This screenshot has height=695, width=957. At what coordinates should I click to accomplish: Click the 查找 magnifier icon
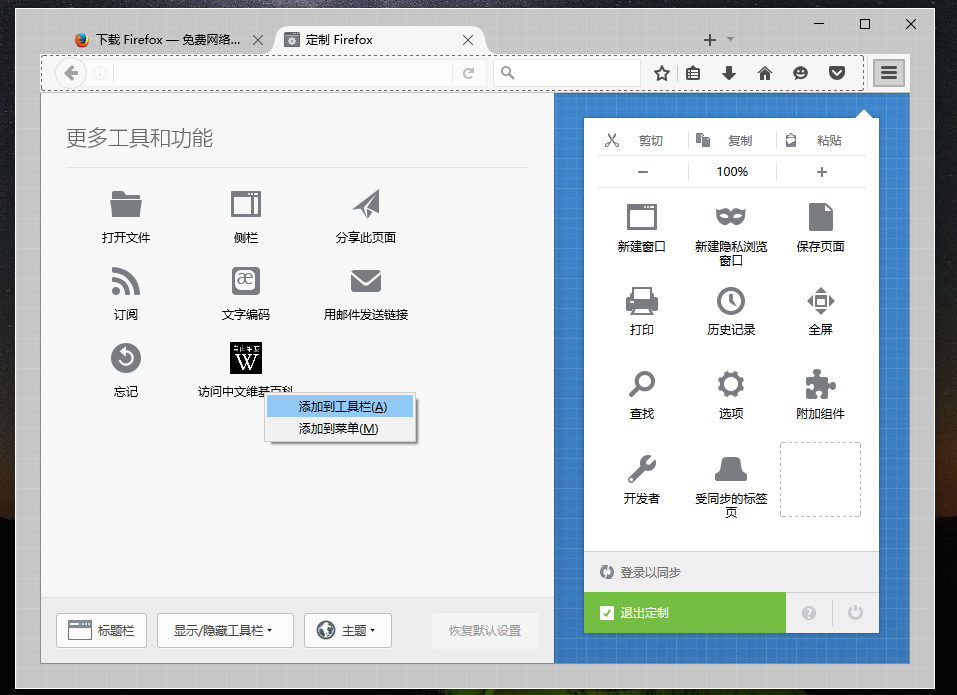tap(641, 384)
